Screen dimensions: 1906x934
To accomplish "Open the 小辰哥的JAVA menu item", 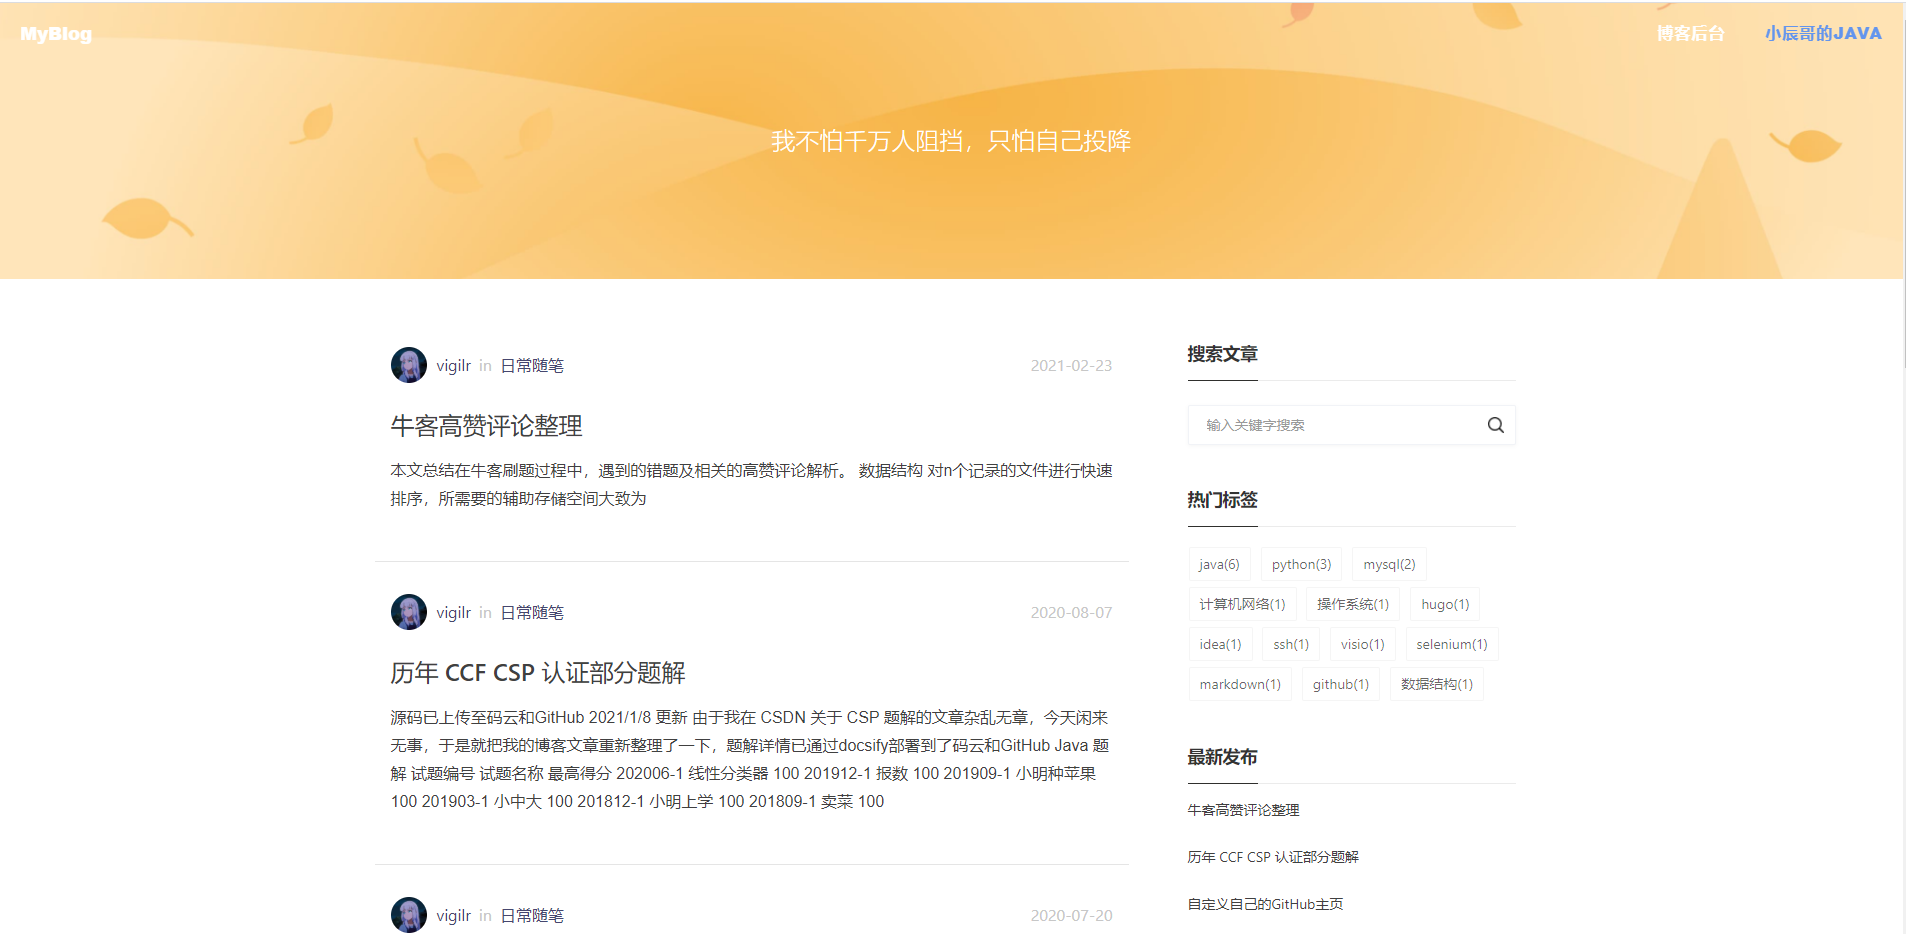I will click(x=1823, y=33).
